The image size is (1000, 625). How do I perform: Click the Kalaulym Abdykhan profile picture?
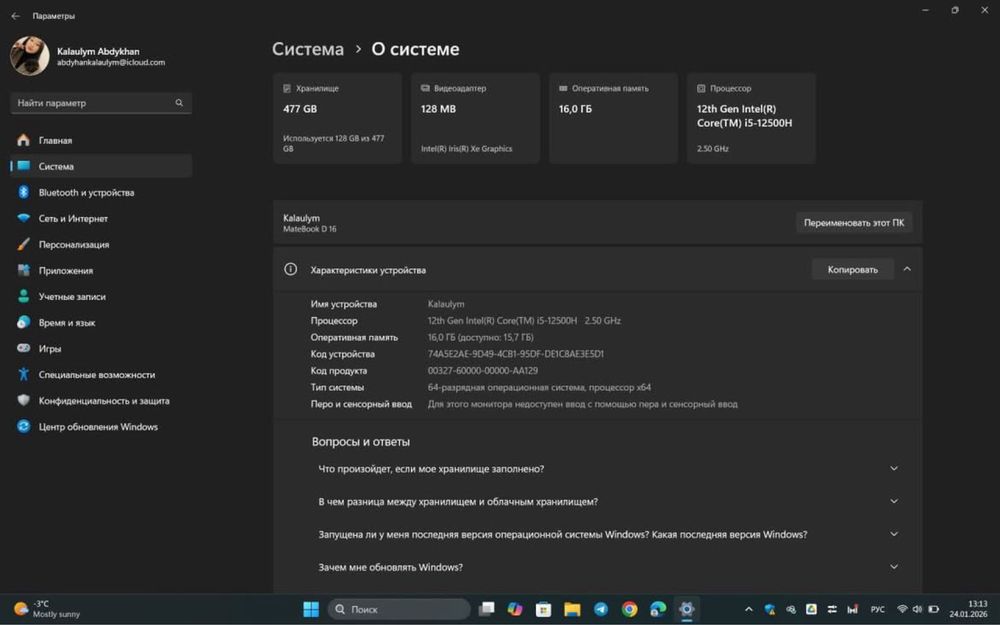29,55
